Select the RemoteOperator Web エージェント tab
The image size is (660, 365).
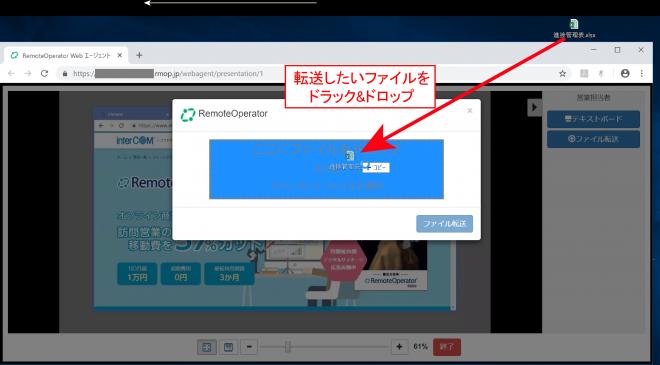67,55
